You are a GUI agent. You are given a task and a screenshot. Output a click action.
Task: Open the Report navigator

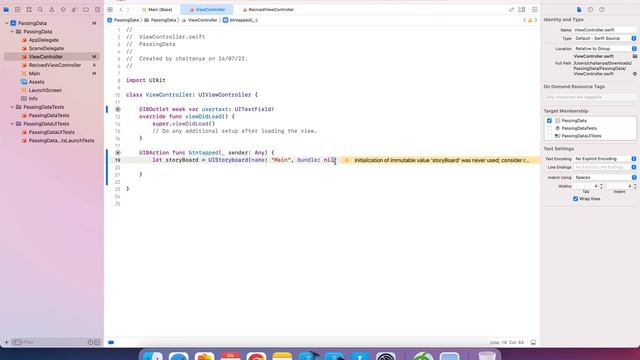(97, 9)
